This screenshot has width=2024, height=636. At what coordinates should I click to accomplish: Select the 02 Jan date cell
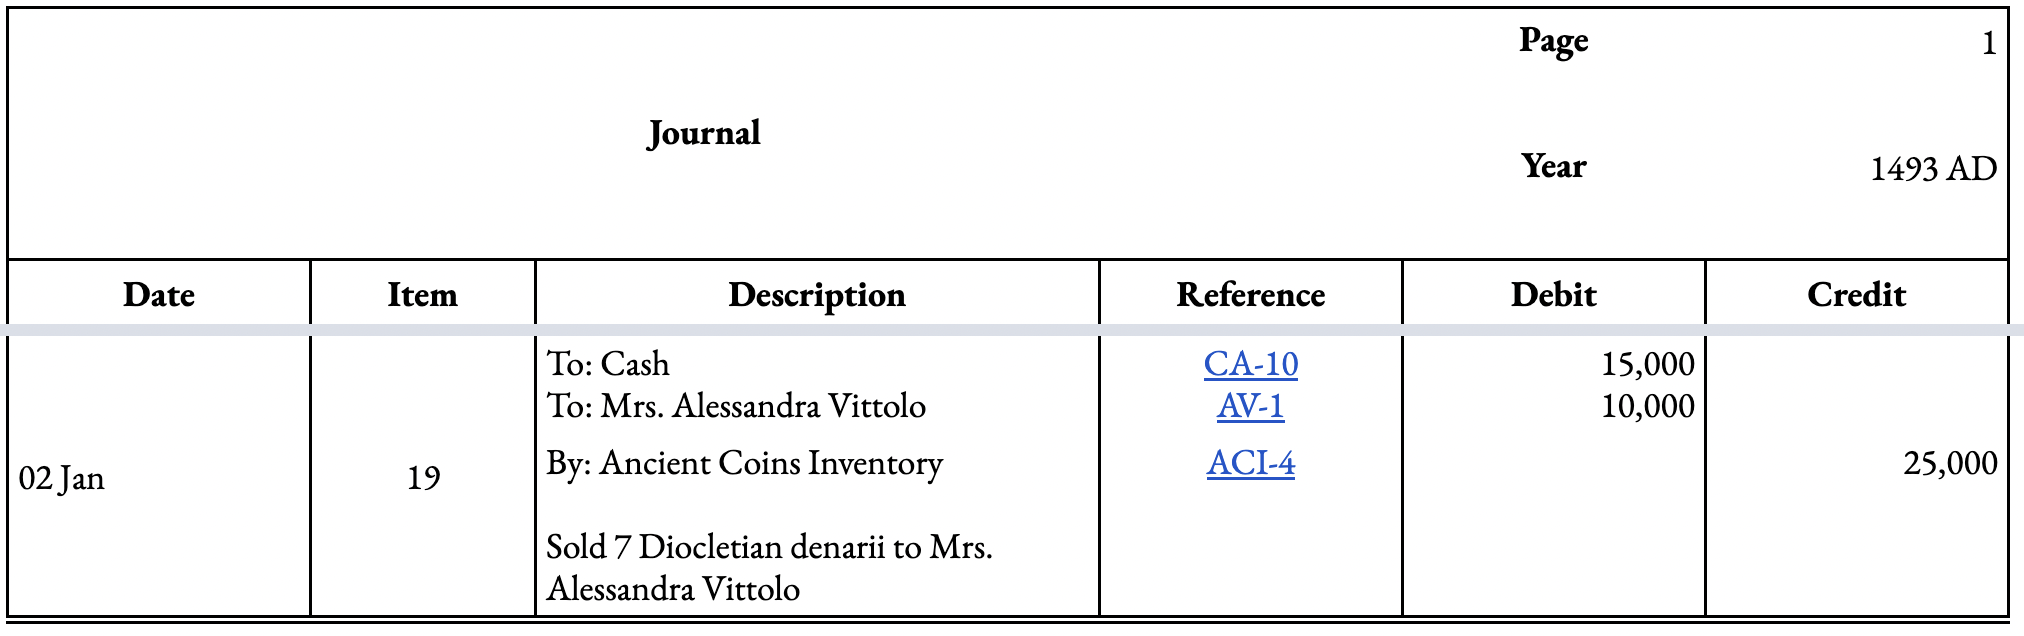point(62,477)
